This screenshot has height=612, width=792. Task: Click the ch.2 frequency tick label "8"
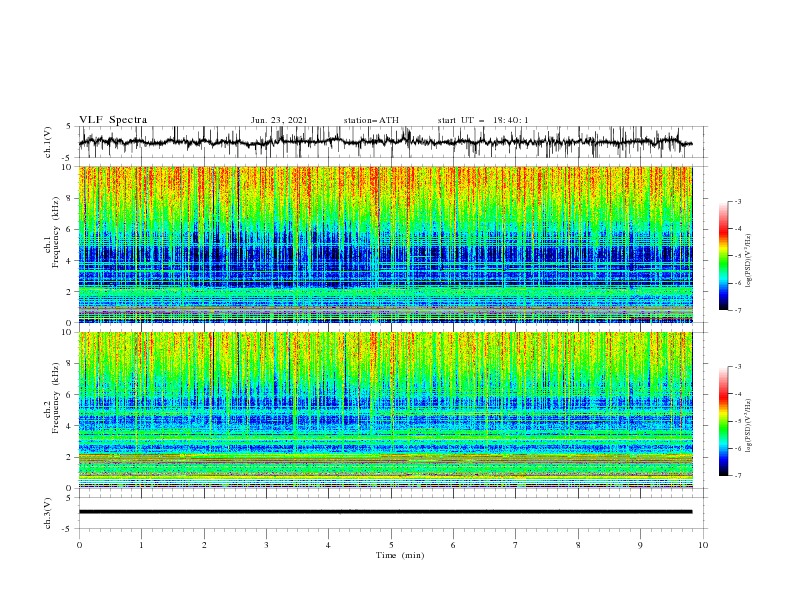[x=70, y=364]
